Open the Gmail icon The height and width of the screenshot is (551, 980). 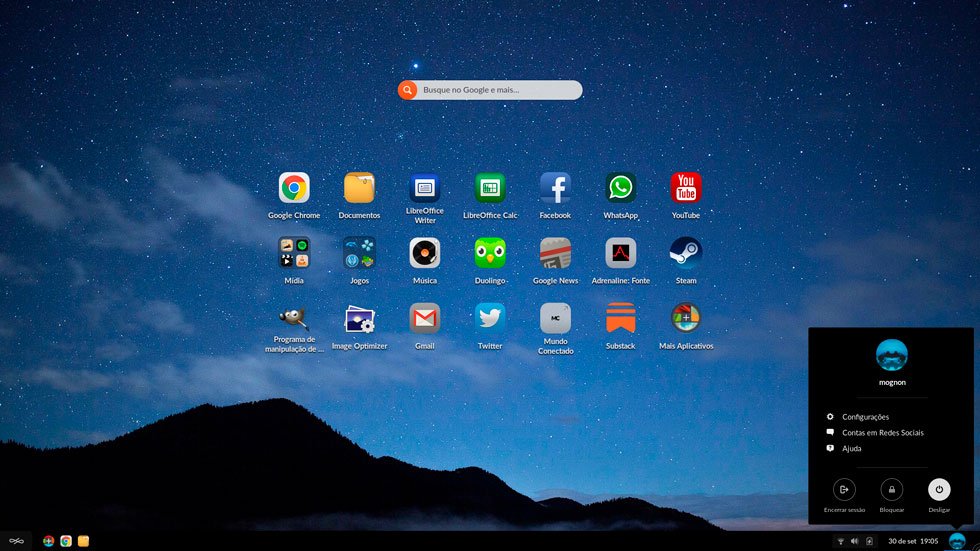tap(424, 319)
